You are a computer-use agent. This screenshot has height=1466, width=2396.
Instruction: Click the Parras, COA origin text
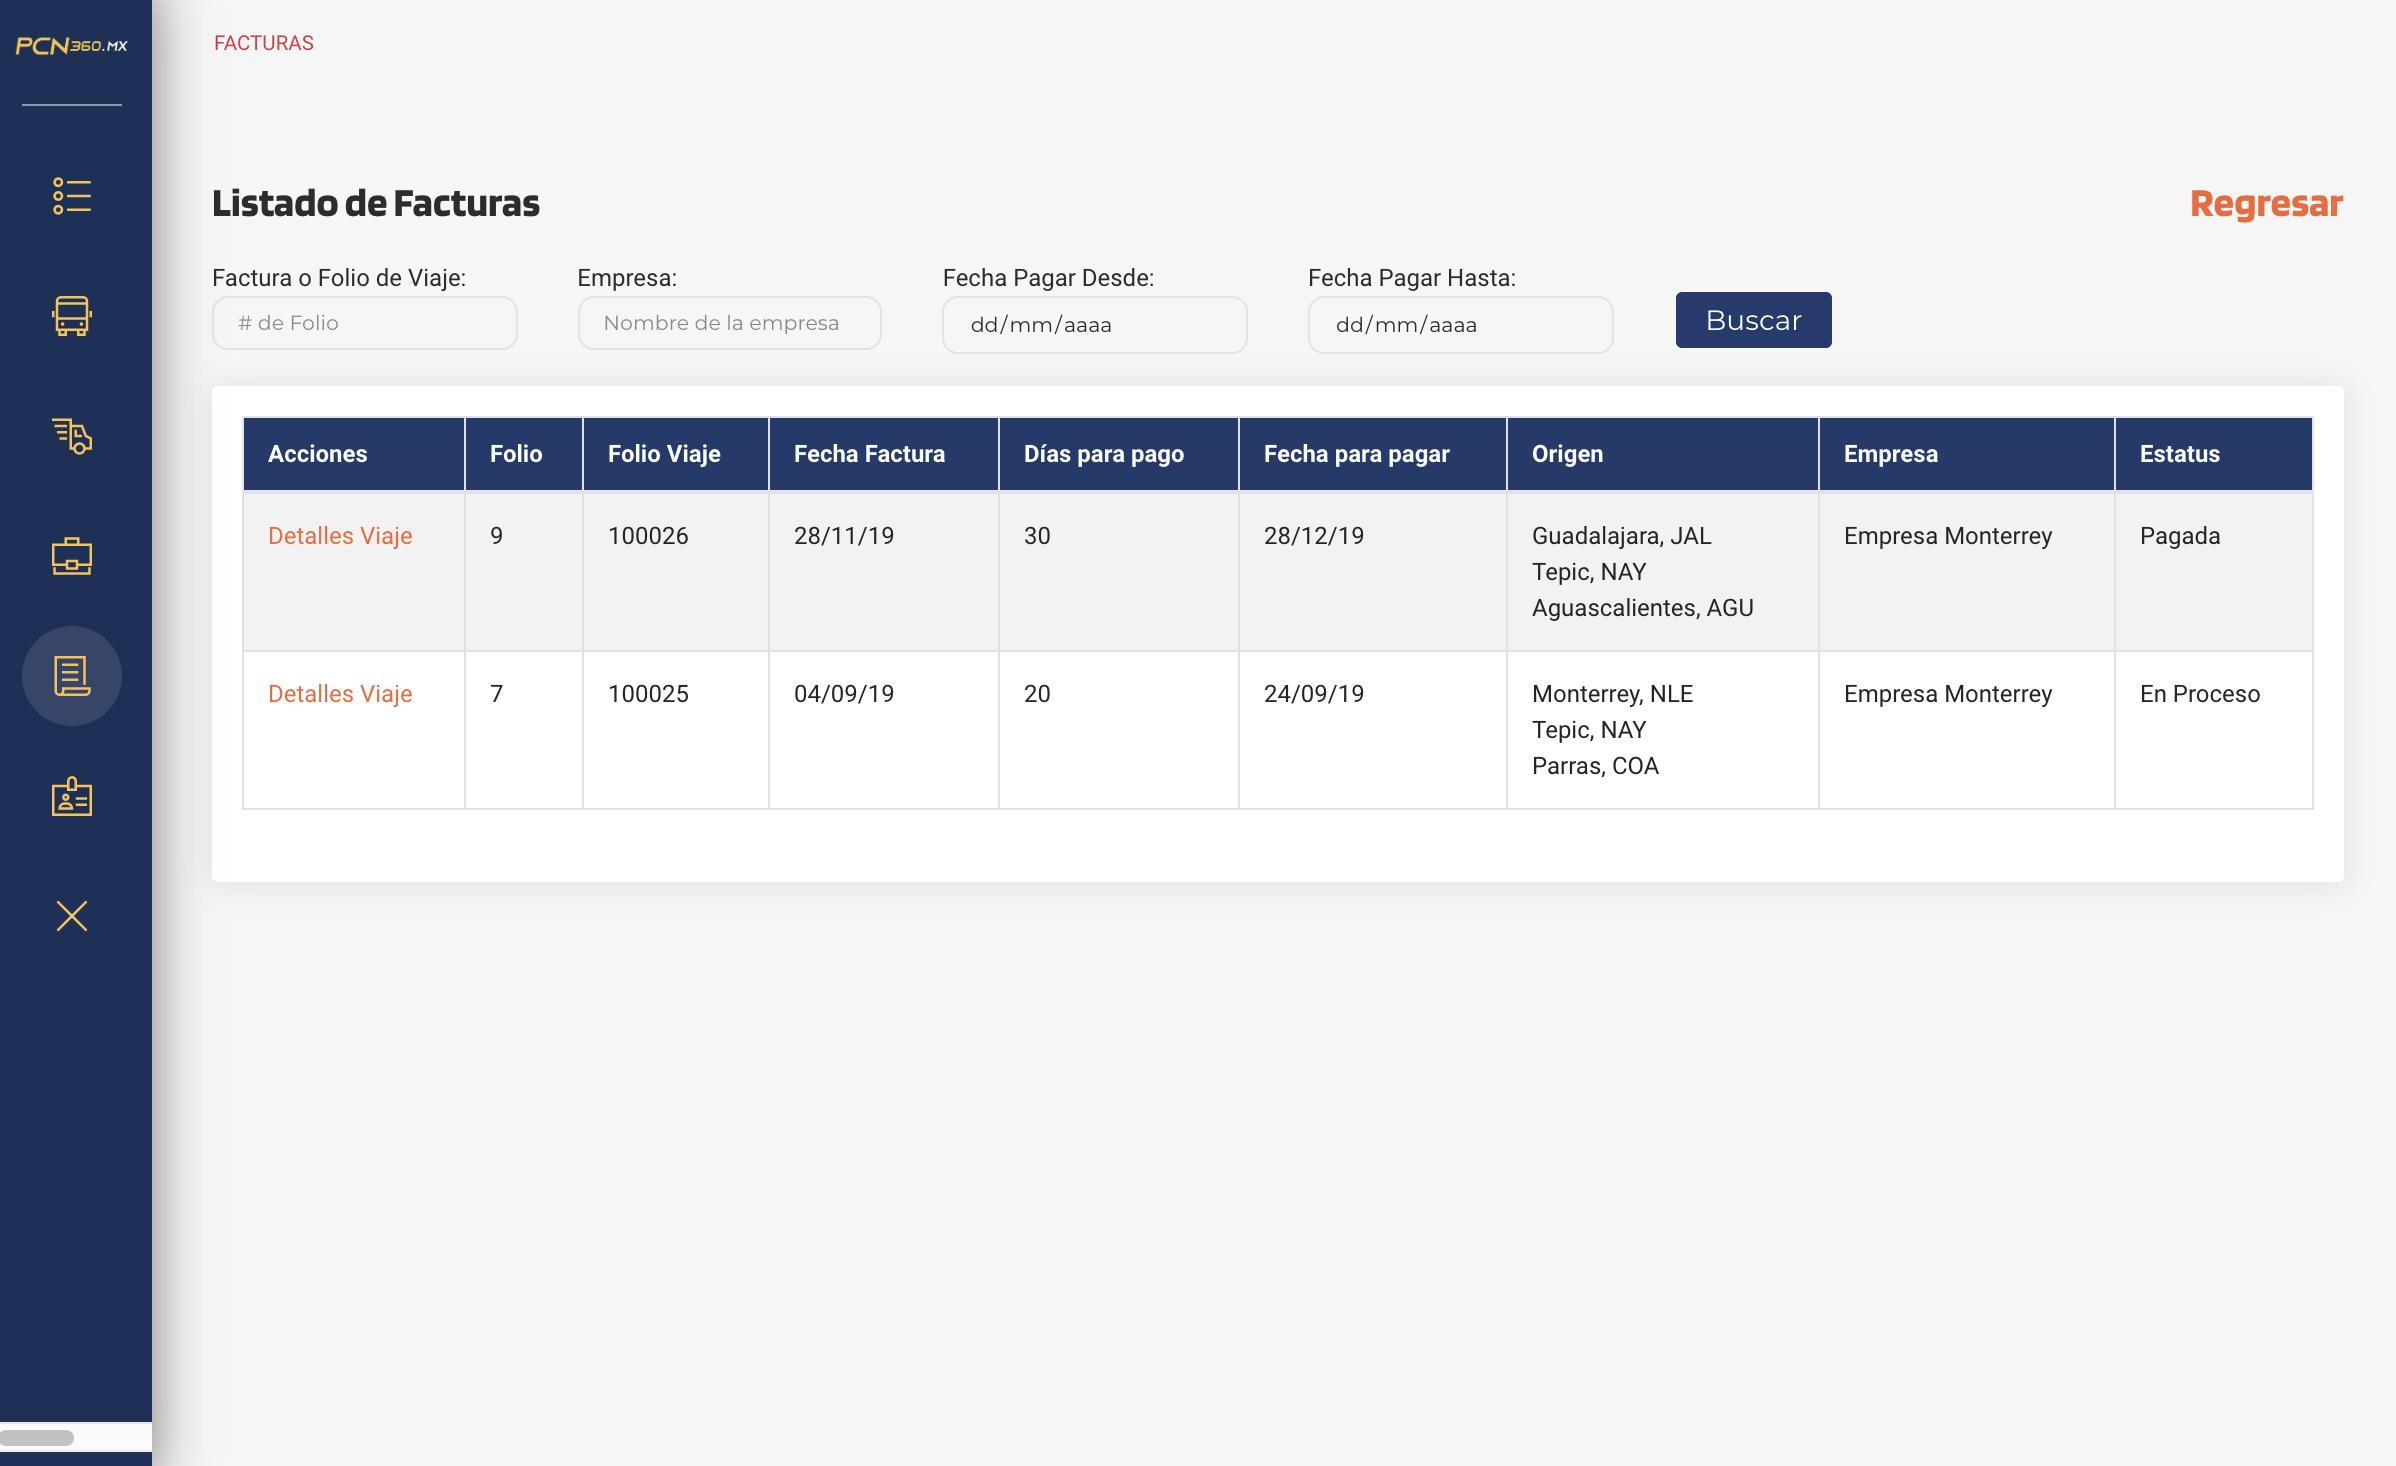tap(1595, 766)
